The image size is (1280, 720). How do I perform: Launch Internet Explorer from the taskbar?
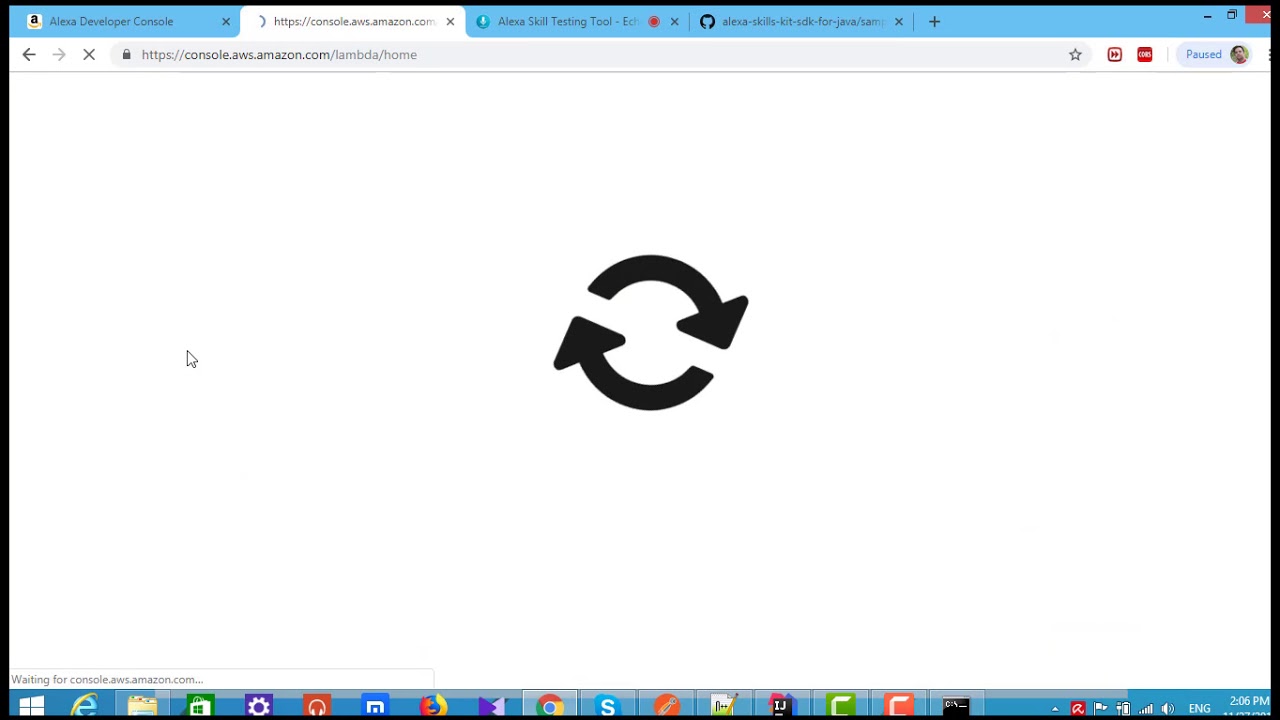[85, 707]
